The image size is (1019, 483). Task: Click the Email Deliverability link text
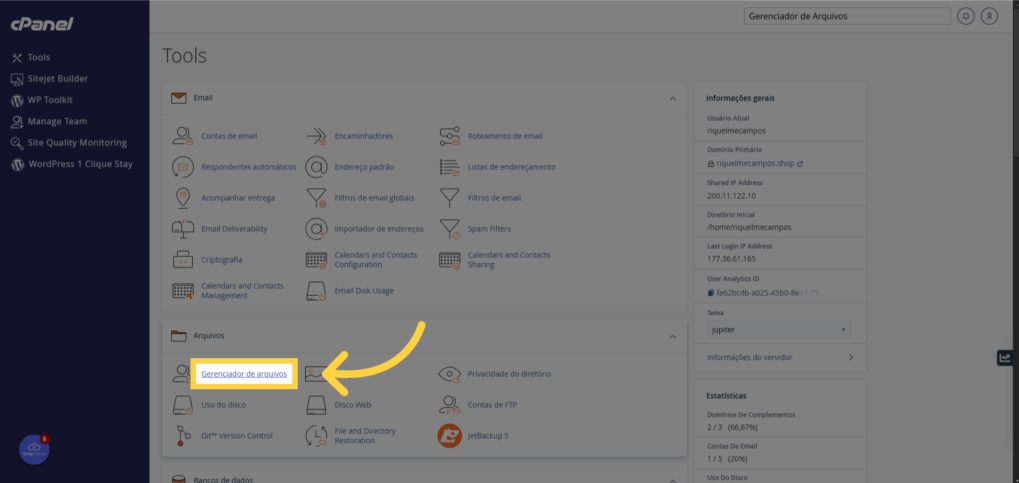[x=235, y=229]
